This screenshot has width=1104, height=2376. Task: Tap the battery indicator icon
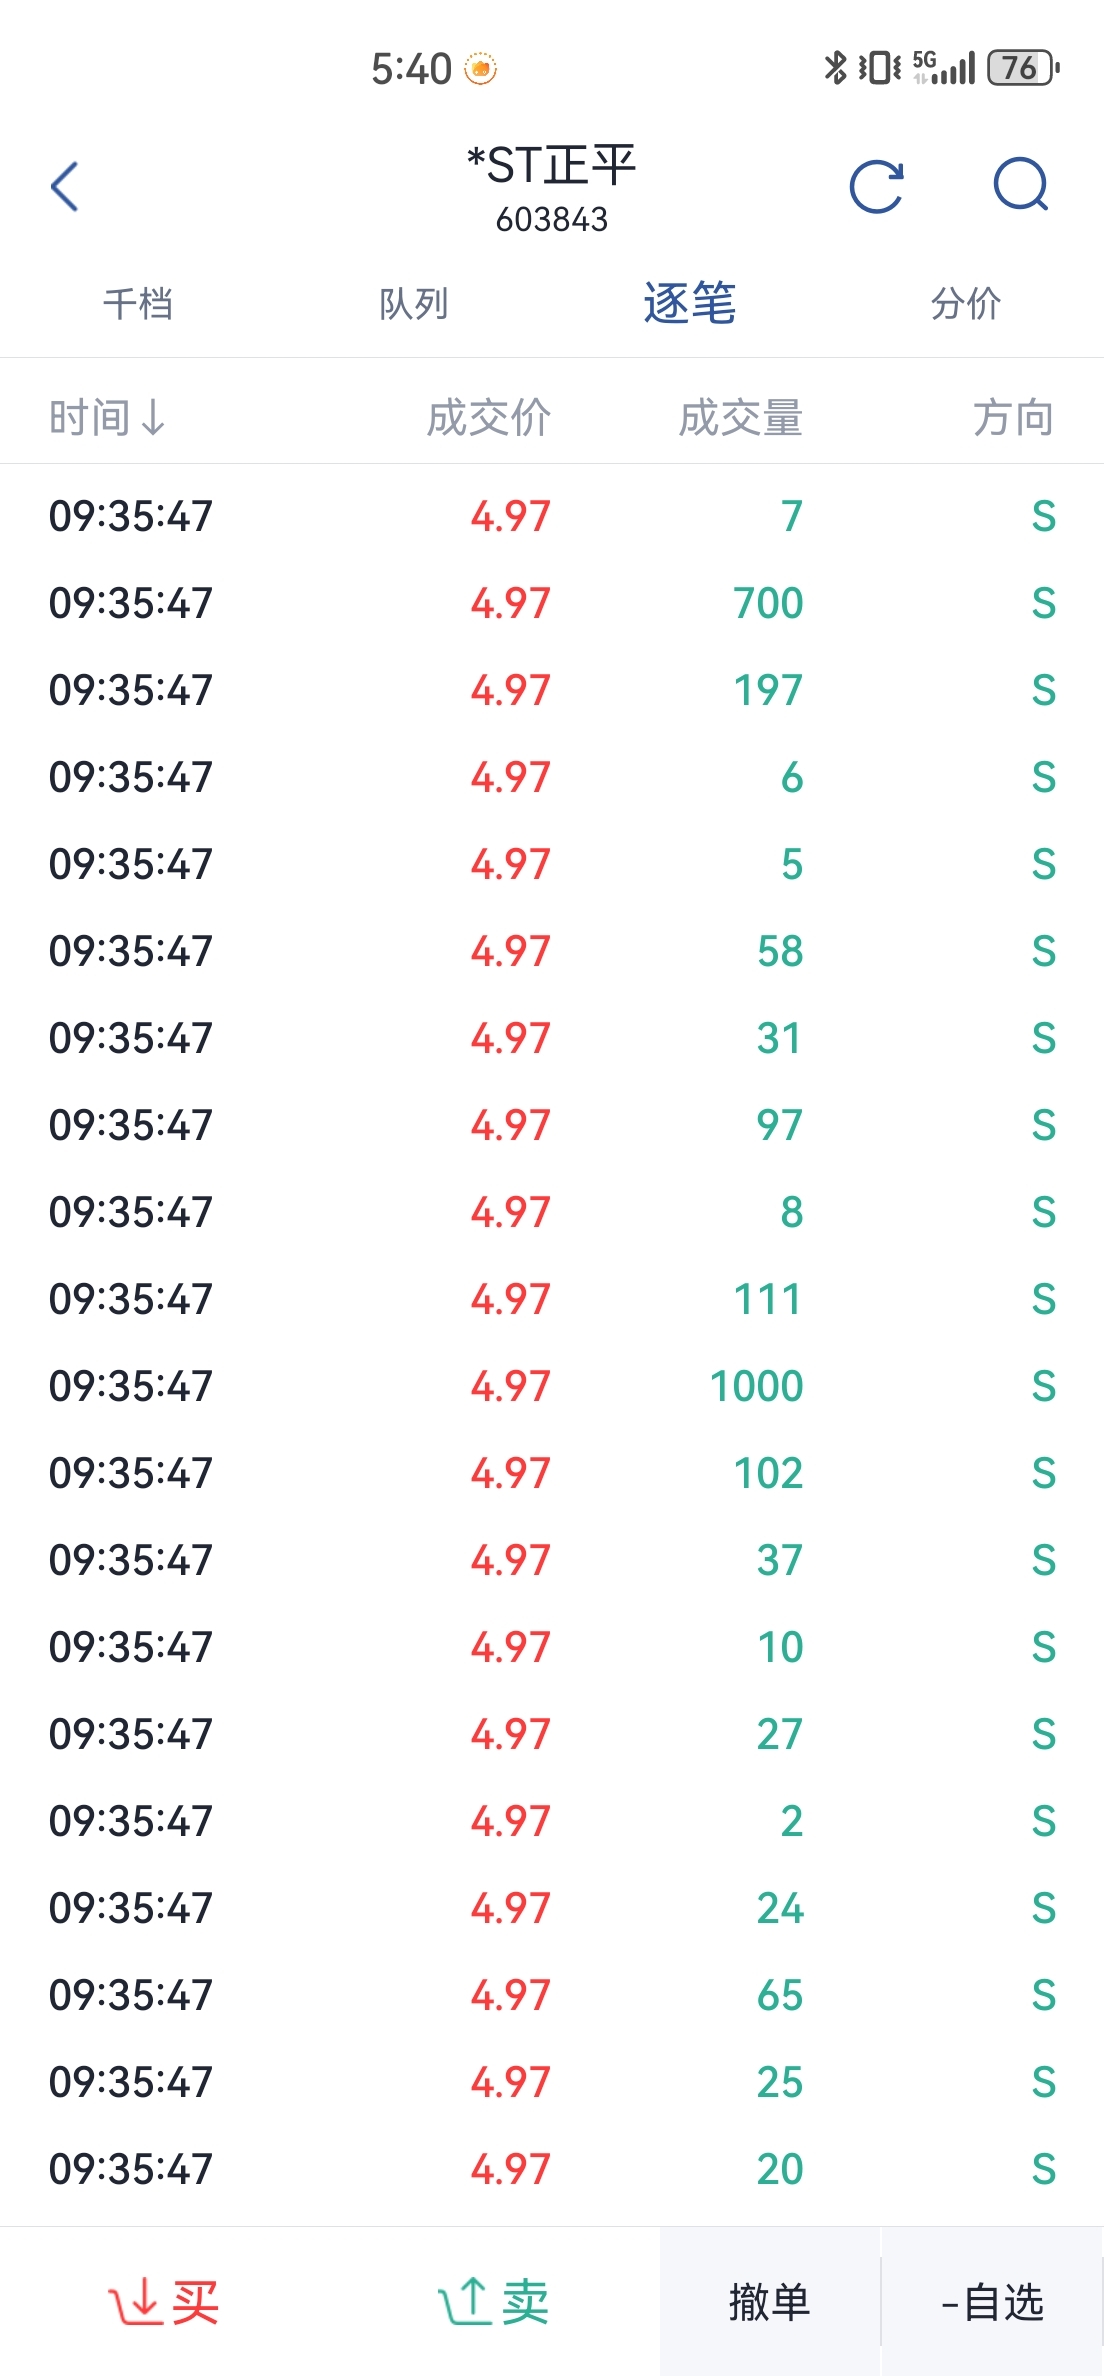tap(1022, 68)
